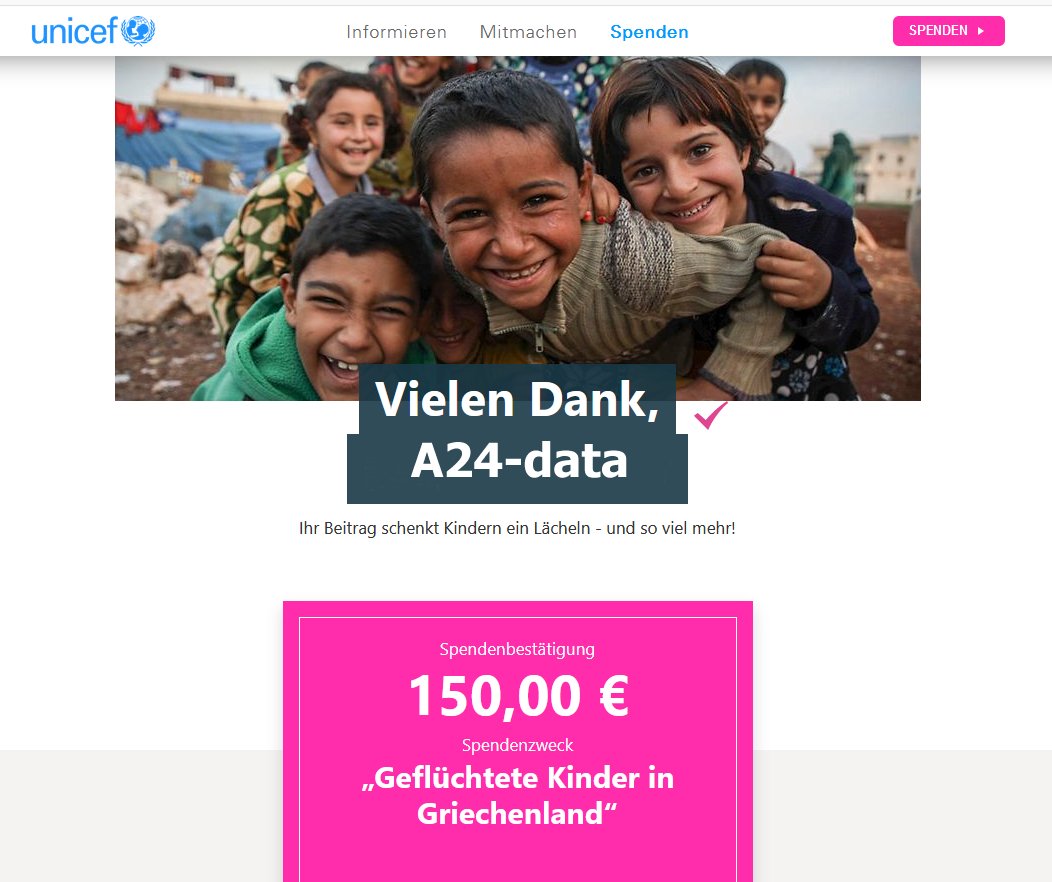Click the arrow icon inside SPENDEN button

coord(981,31)
